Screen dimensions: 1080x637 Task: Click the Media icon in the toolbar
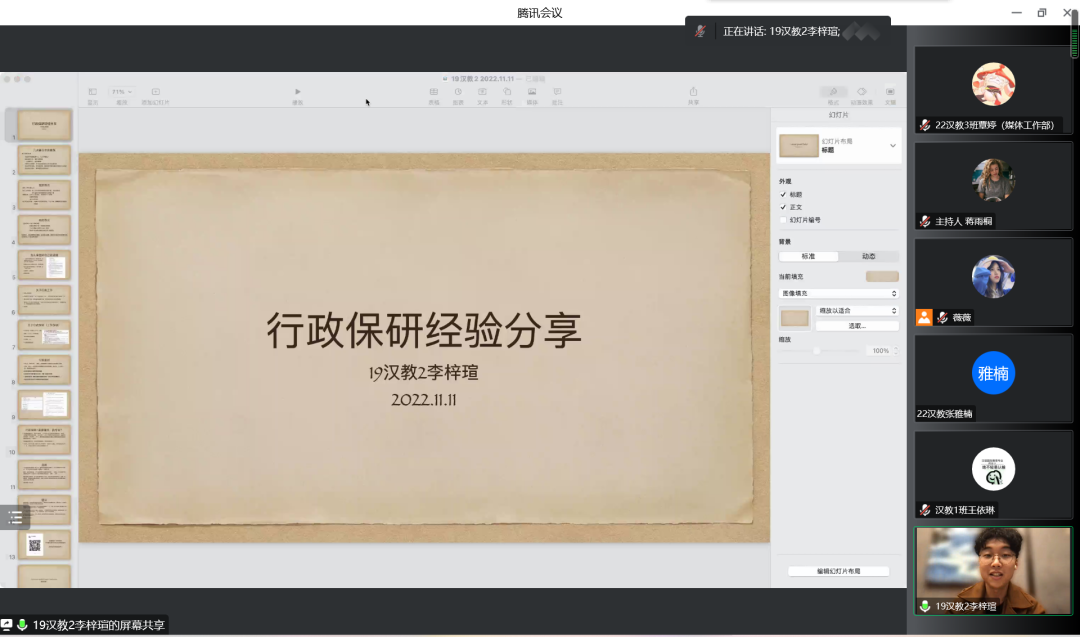point(532,92)
